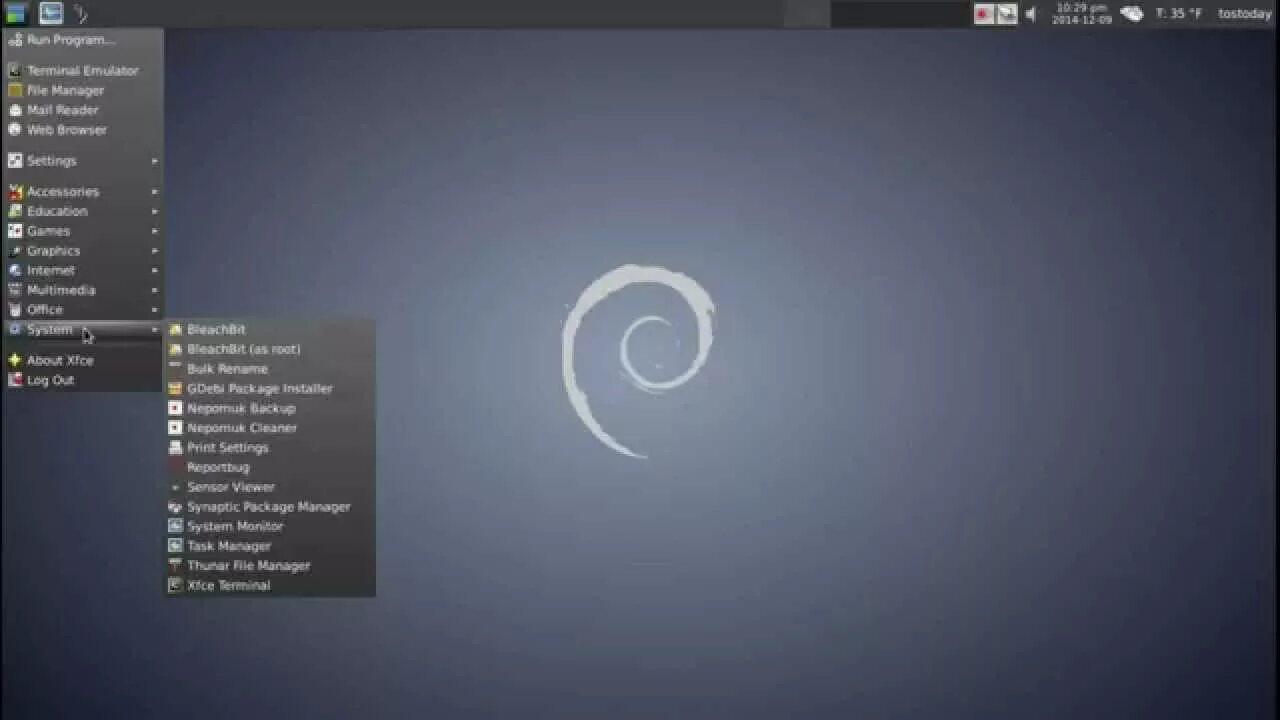Open Mail Reader from the menu
Screen dimensions: 1280x720
tap(83, 110)
